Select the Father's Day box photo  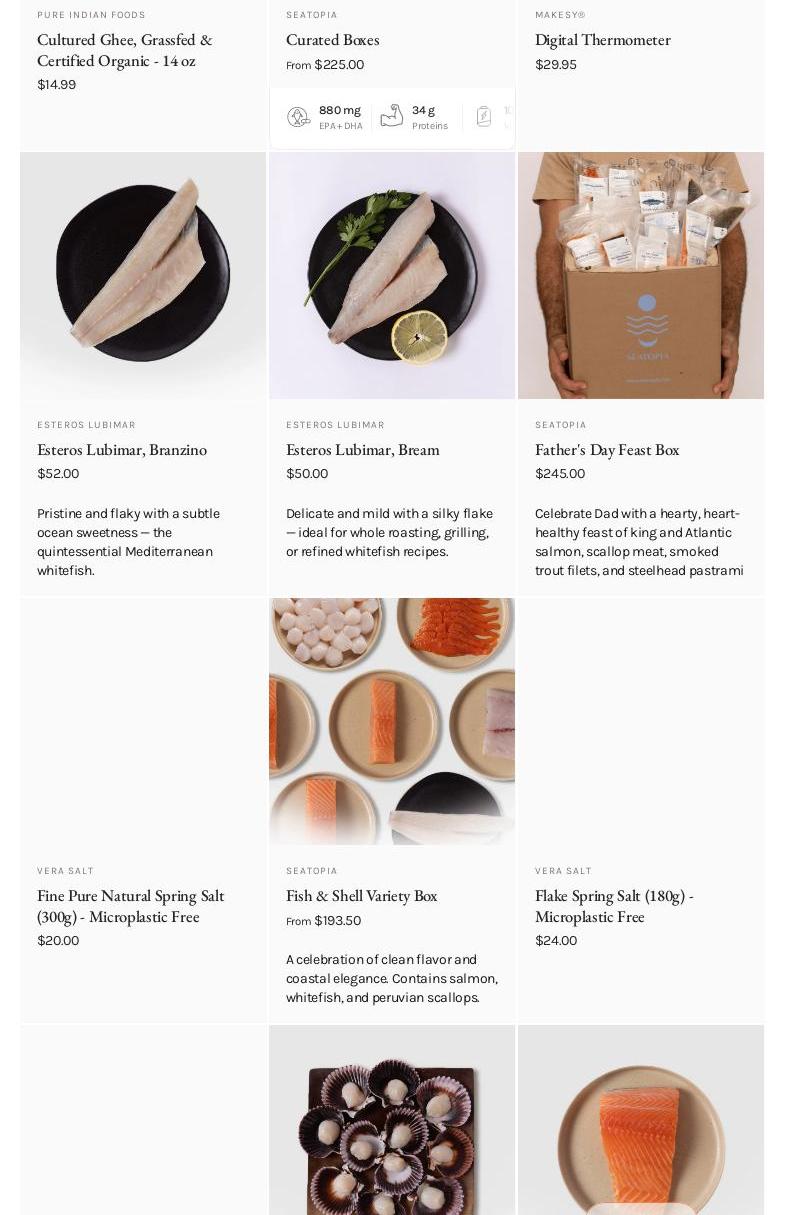point(641,275)
